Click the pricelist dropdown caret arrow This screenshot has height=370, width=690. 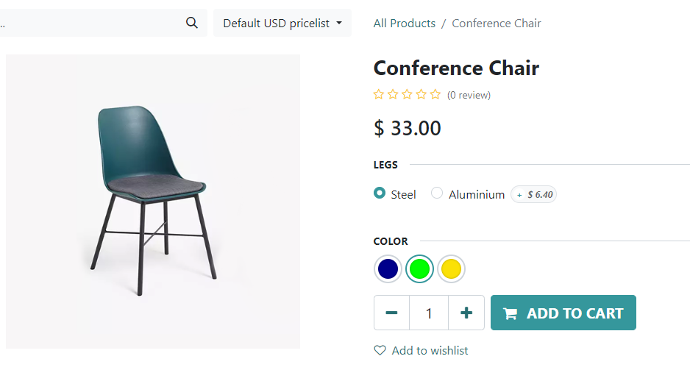[x=339, y=23]
